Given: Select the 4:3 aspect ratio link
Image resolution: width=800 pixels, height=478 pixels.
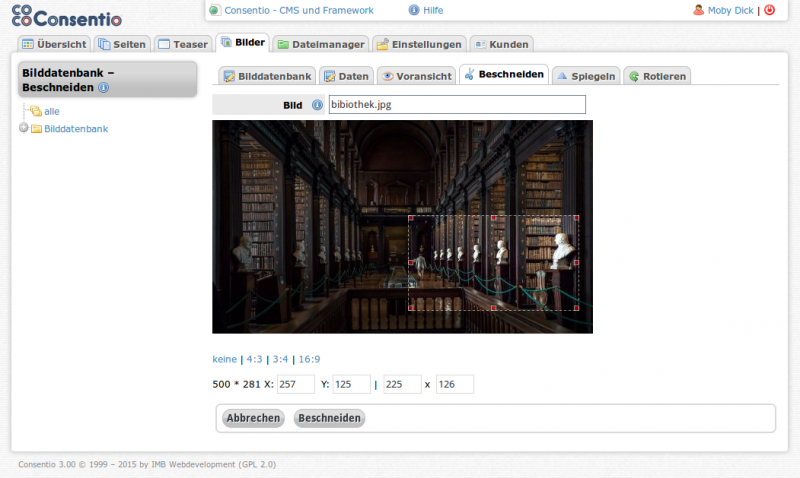Looking at the screenshot, I should point(255,359).
